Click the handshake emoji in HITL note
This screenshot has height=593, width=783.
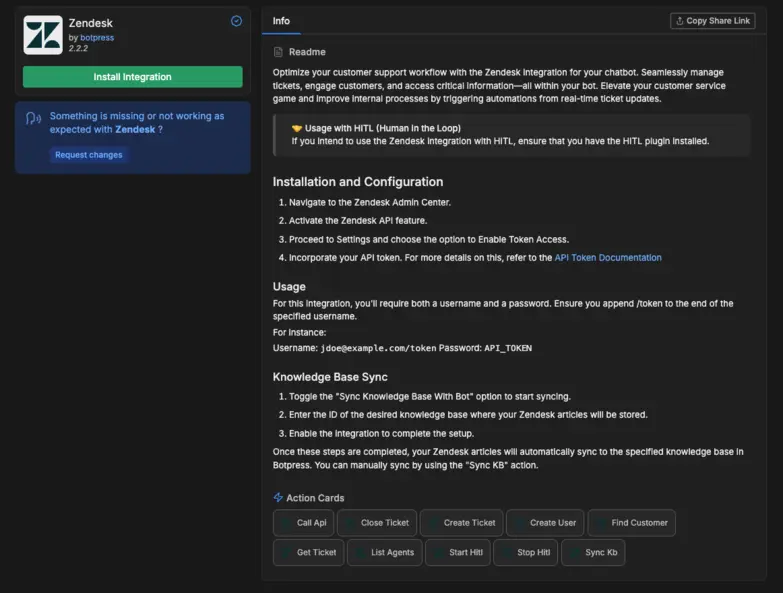[x=297, y=128]
